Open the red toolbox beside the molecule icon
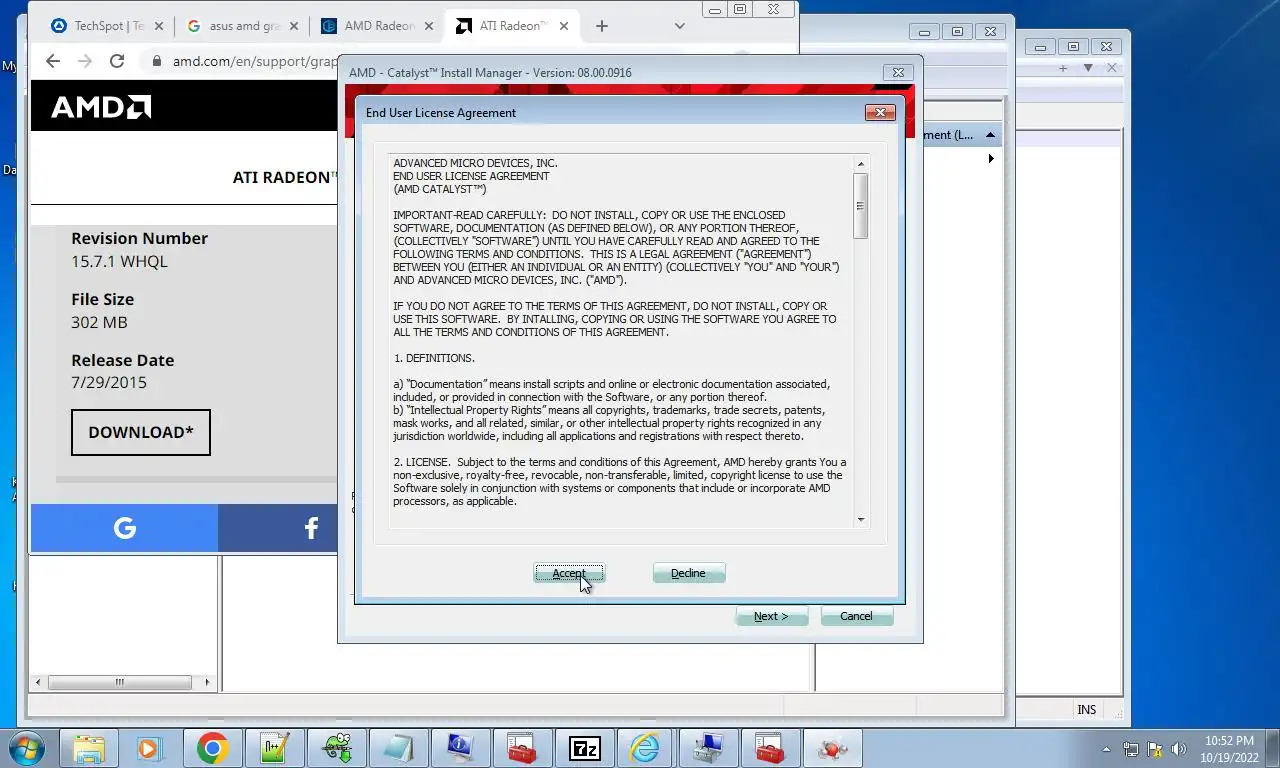1280x768 pixels. pos(769,748)
